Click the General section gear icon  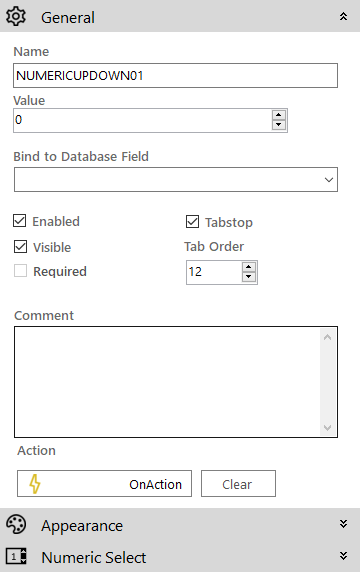click(16, 17)
